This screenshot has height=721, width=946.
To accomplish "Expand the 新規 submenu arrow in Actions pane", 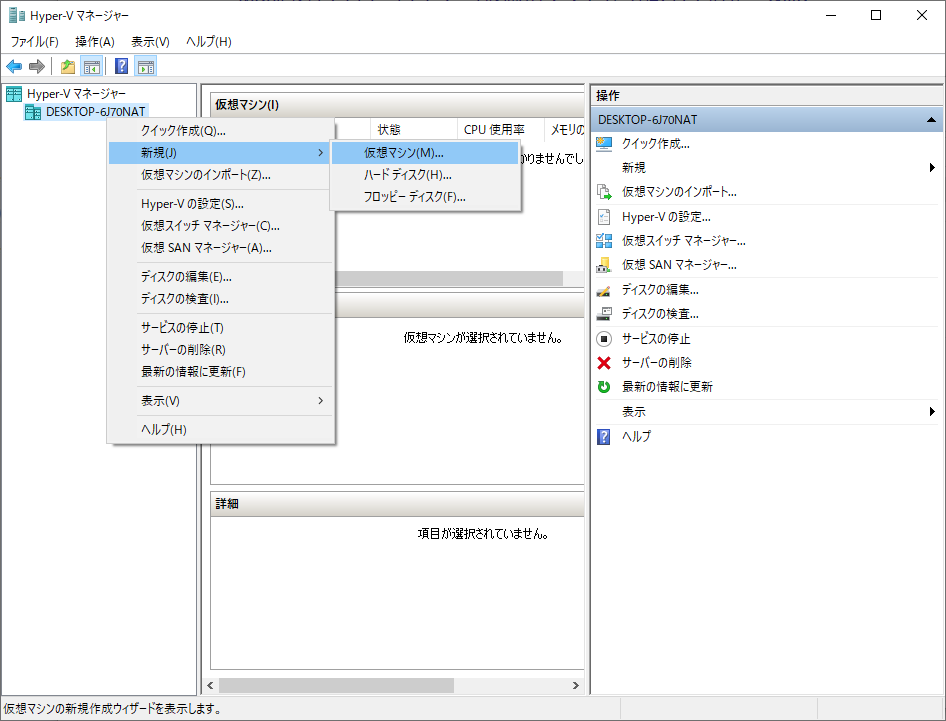I will coord(932,168).
